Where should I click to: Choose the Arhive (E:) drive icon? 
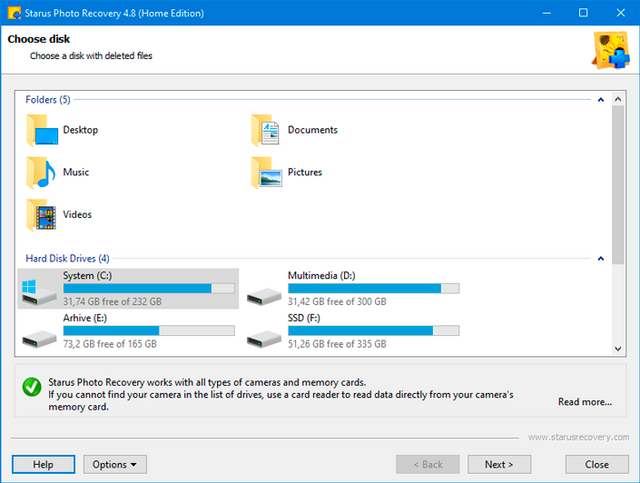coord(39,339)
